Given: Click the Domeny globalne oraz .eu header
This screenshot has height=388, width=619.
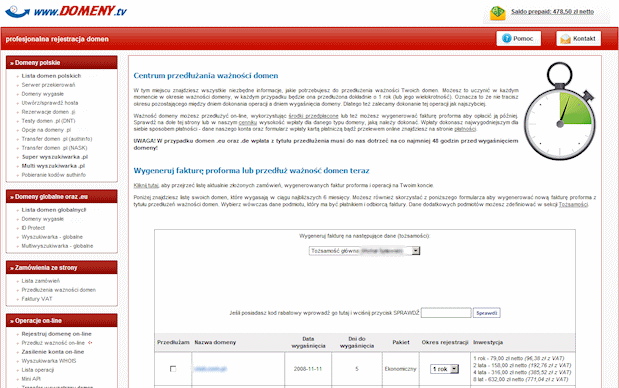Looking at the screenshot, I should pyautogui.click(x=62, y=197).
